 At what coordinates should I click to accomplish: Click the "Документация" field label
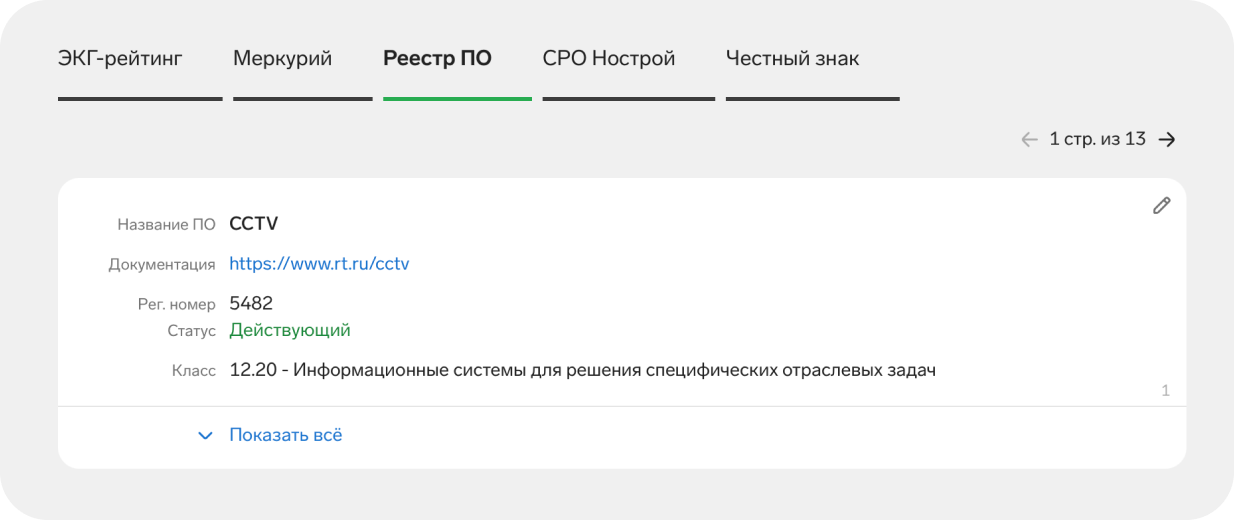point(162,265)
